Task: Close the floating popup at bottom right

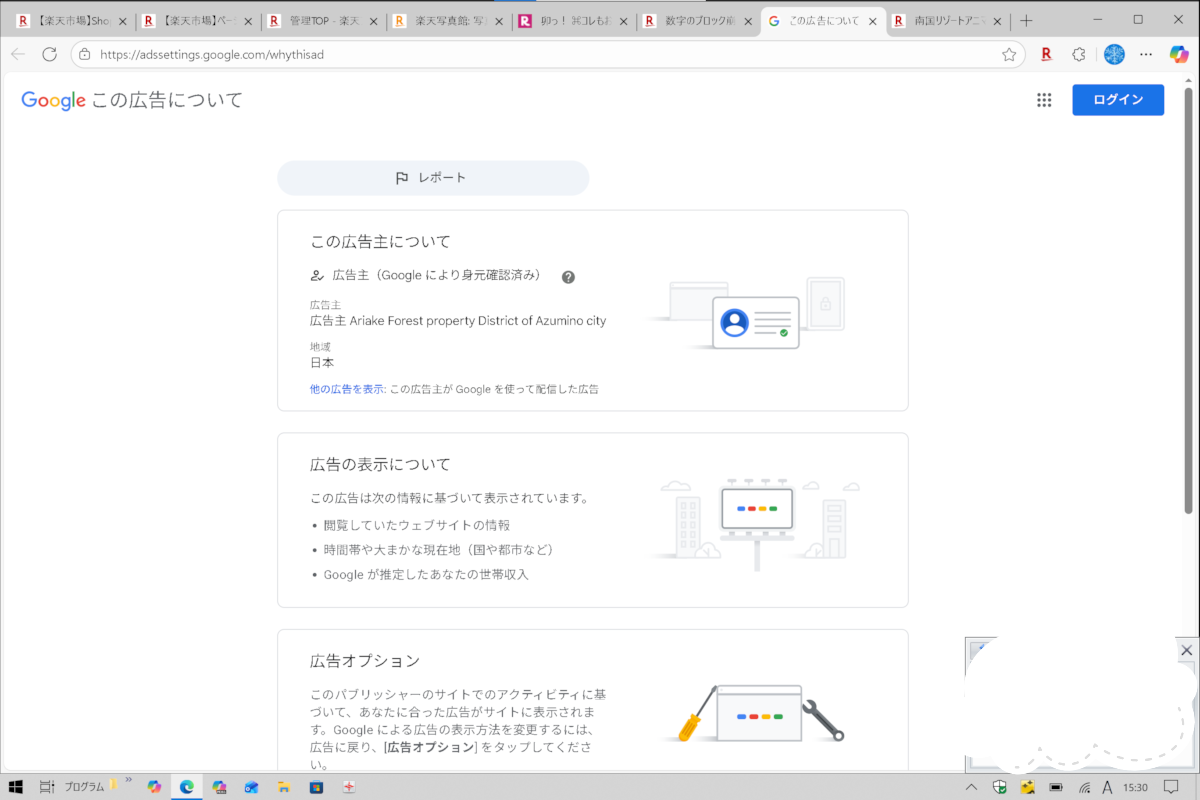Action: [x=1186, y=650]
